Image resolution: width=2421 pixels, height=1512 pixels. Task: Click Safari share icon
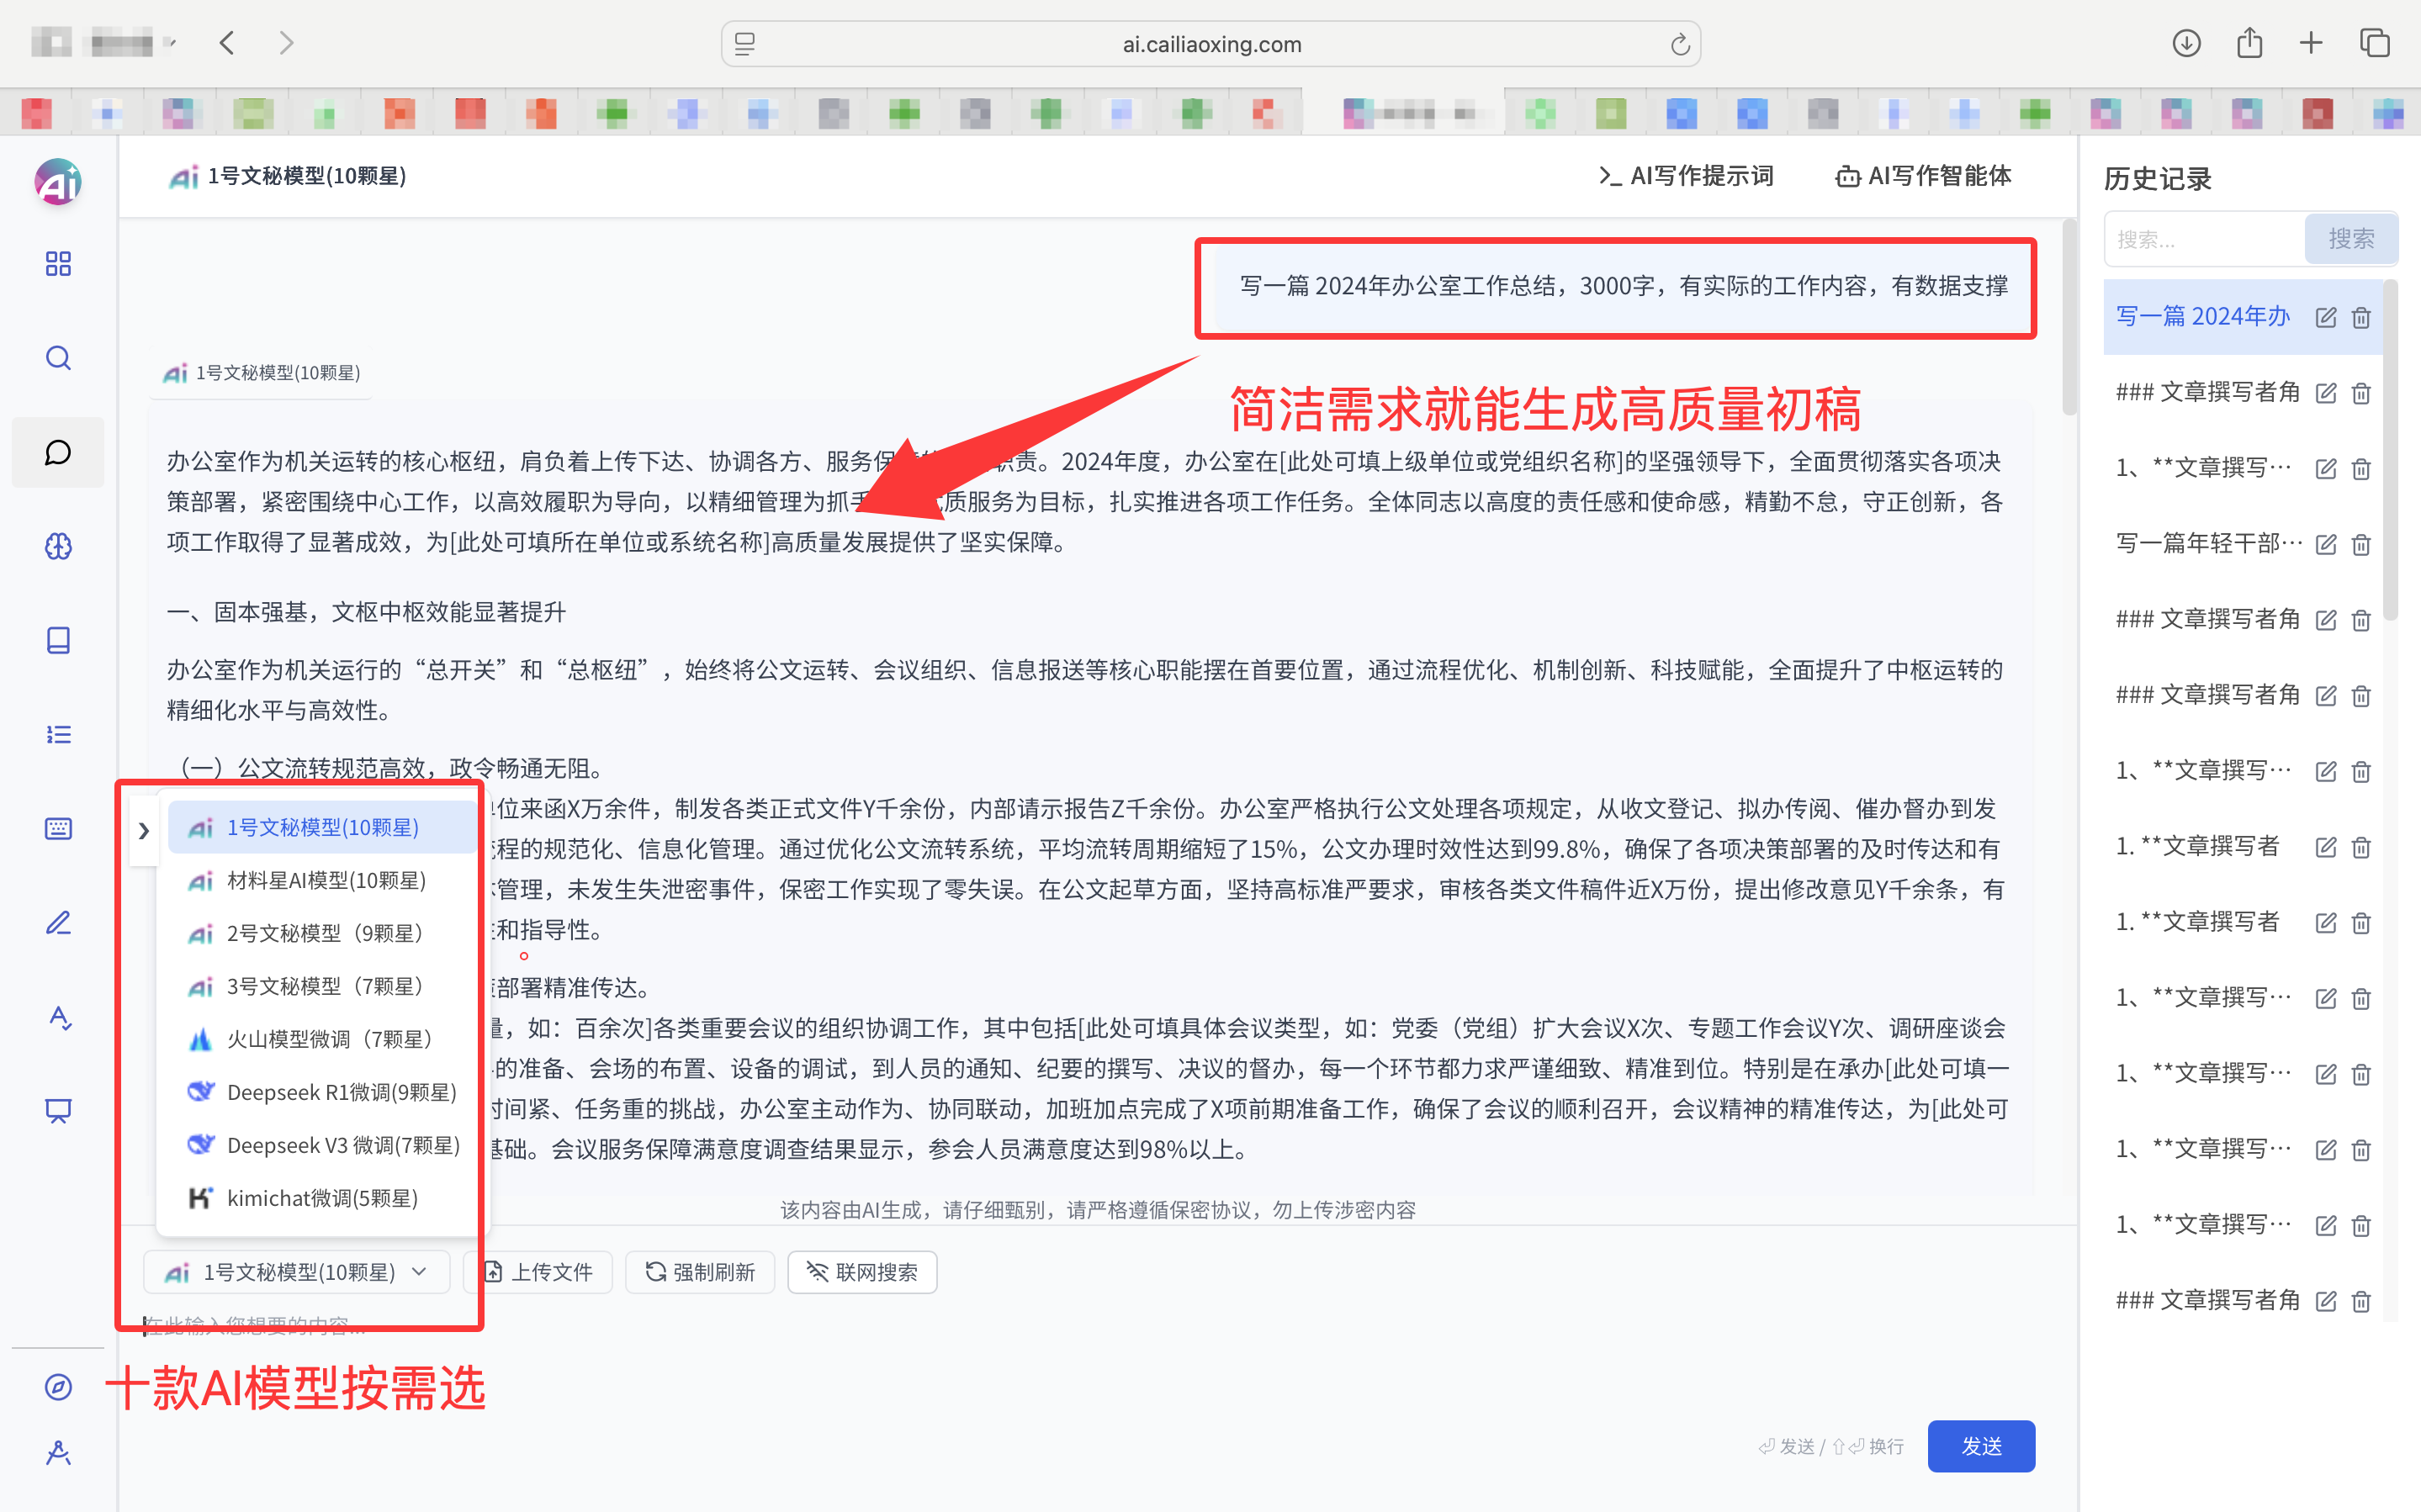click(2249, 43)
